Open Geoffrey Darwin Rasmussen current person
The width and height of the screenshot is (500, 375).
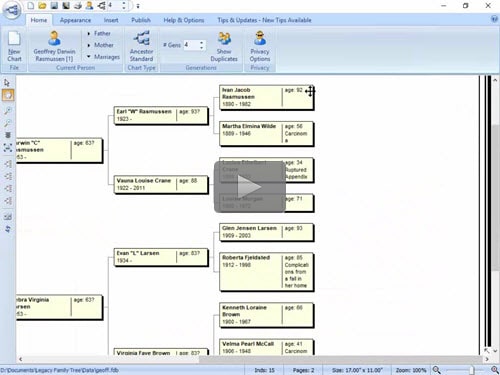coord(54,47)
